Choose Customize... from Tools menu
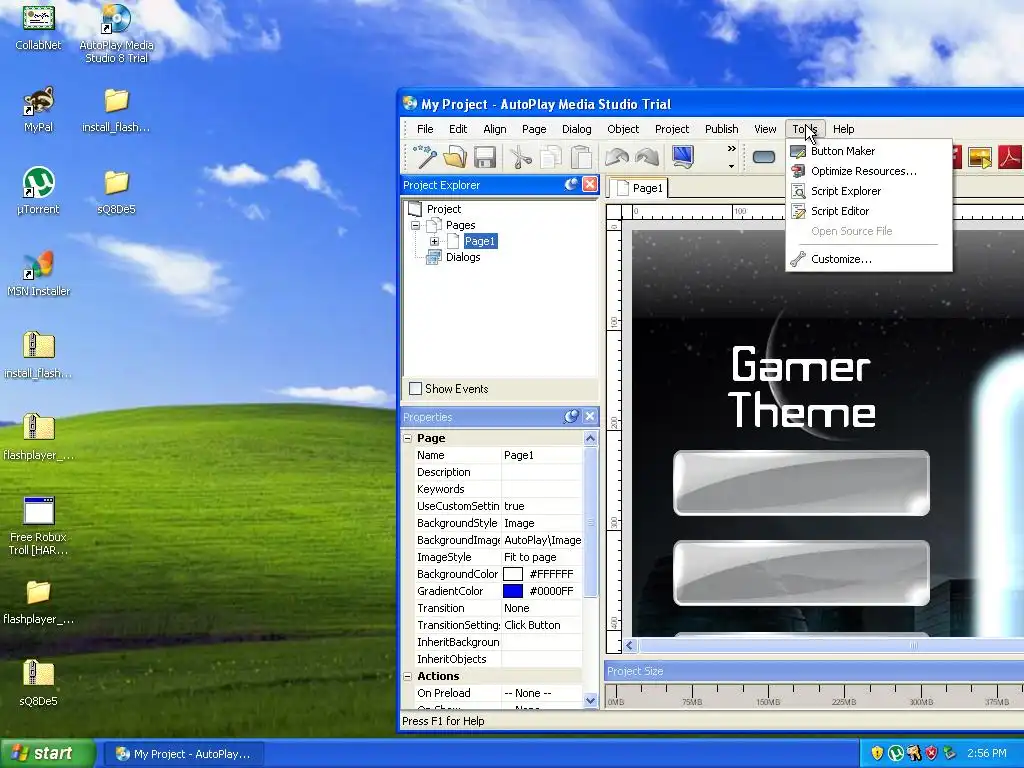 (869, 259)
